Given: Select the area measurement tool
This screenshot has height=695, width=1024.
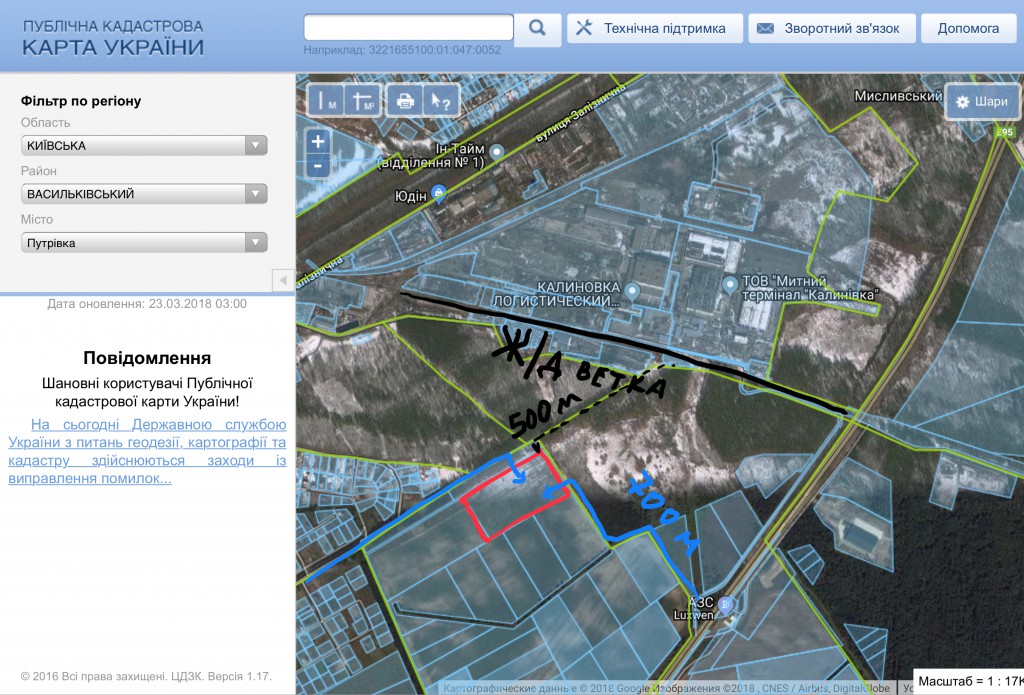Looking at the screenshot, I should [x=362, y=101].
